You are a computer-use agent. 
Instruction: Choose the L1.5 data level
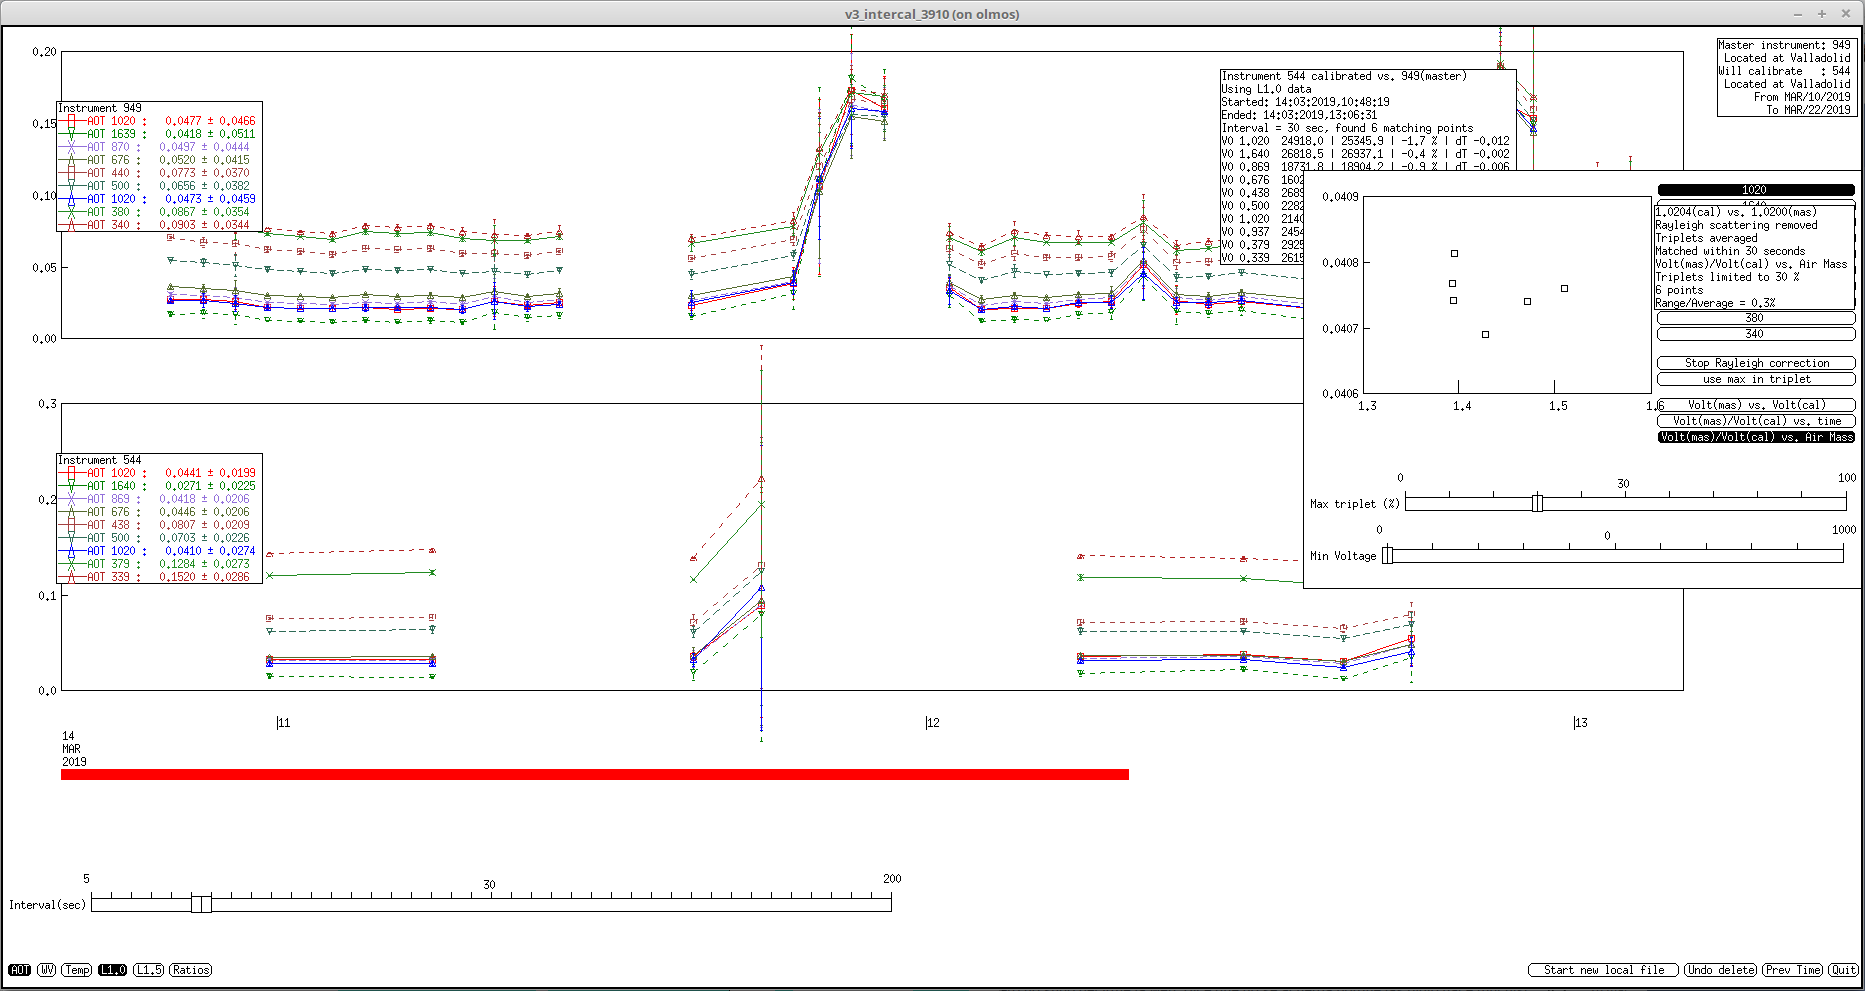tap(148, 970)
